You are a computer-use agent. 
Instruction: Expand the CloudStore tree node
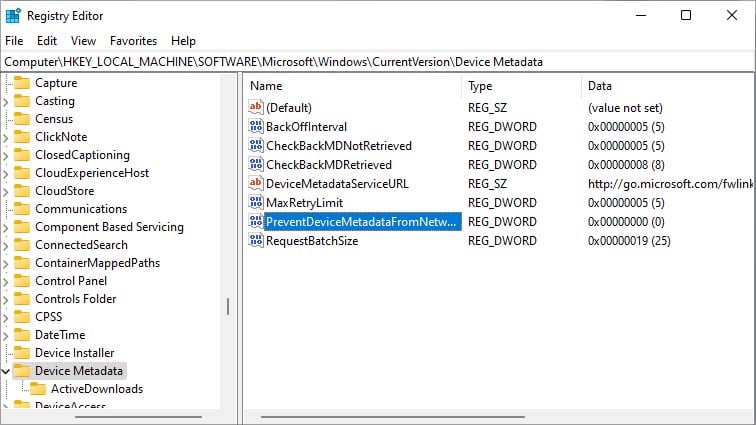[7, 191]
